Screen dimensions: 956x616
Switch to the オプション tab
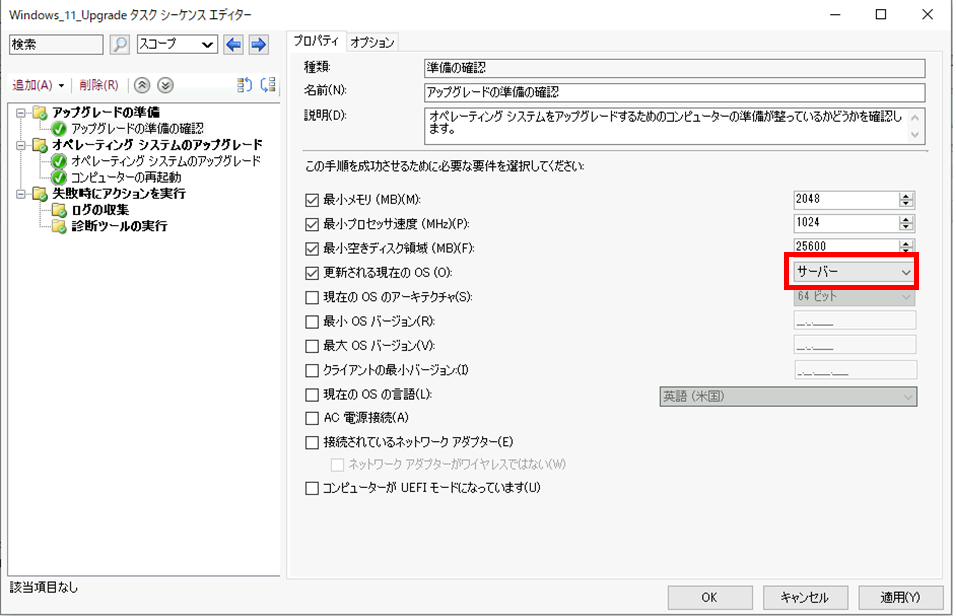(x=372, y=42)
